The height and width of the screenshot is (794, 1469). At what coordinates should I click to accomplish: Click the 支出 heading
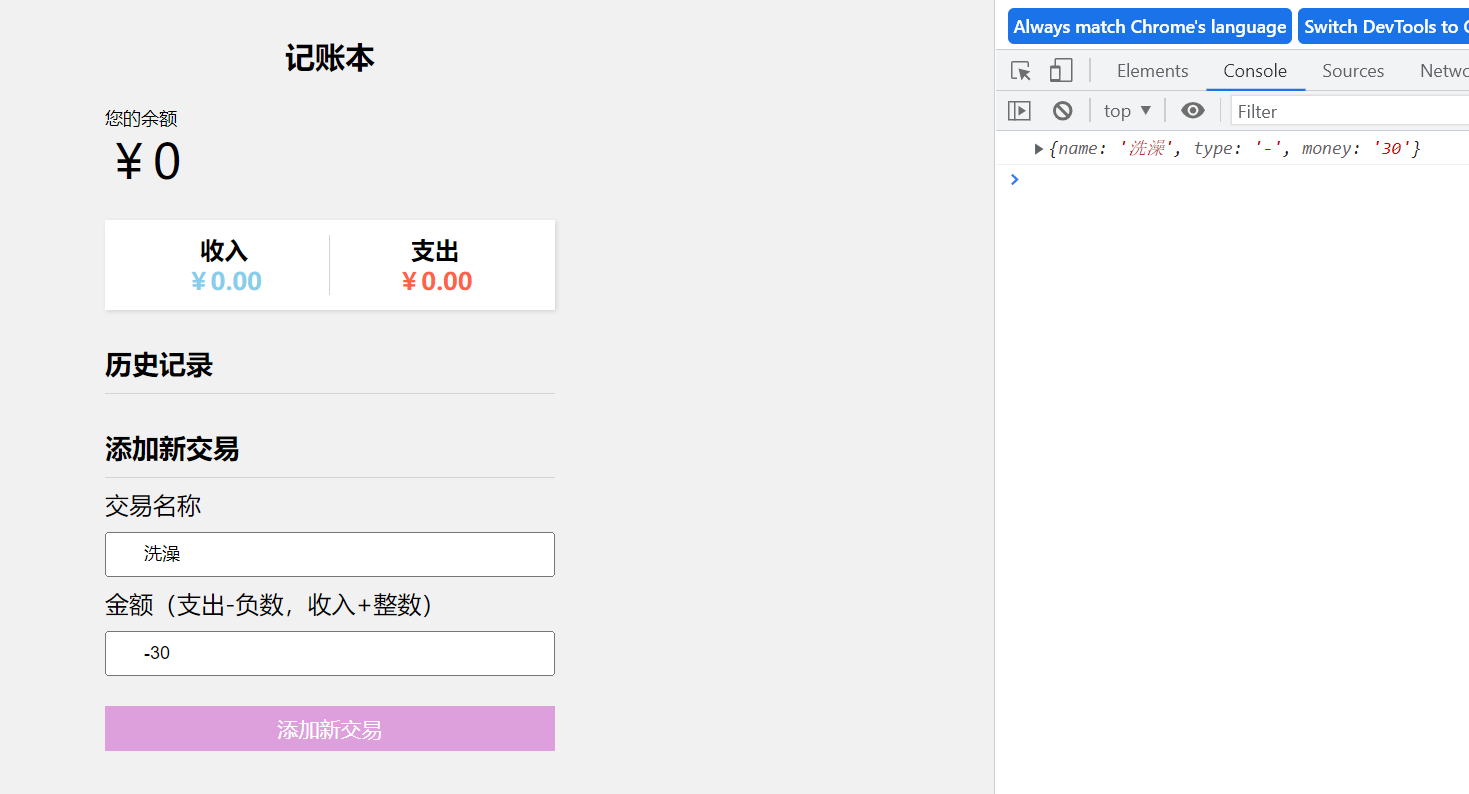(x=435, y=251)
